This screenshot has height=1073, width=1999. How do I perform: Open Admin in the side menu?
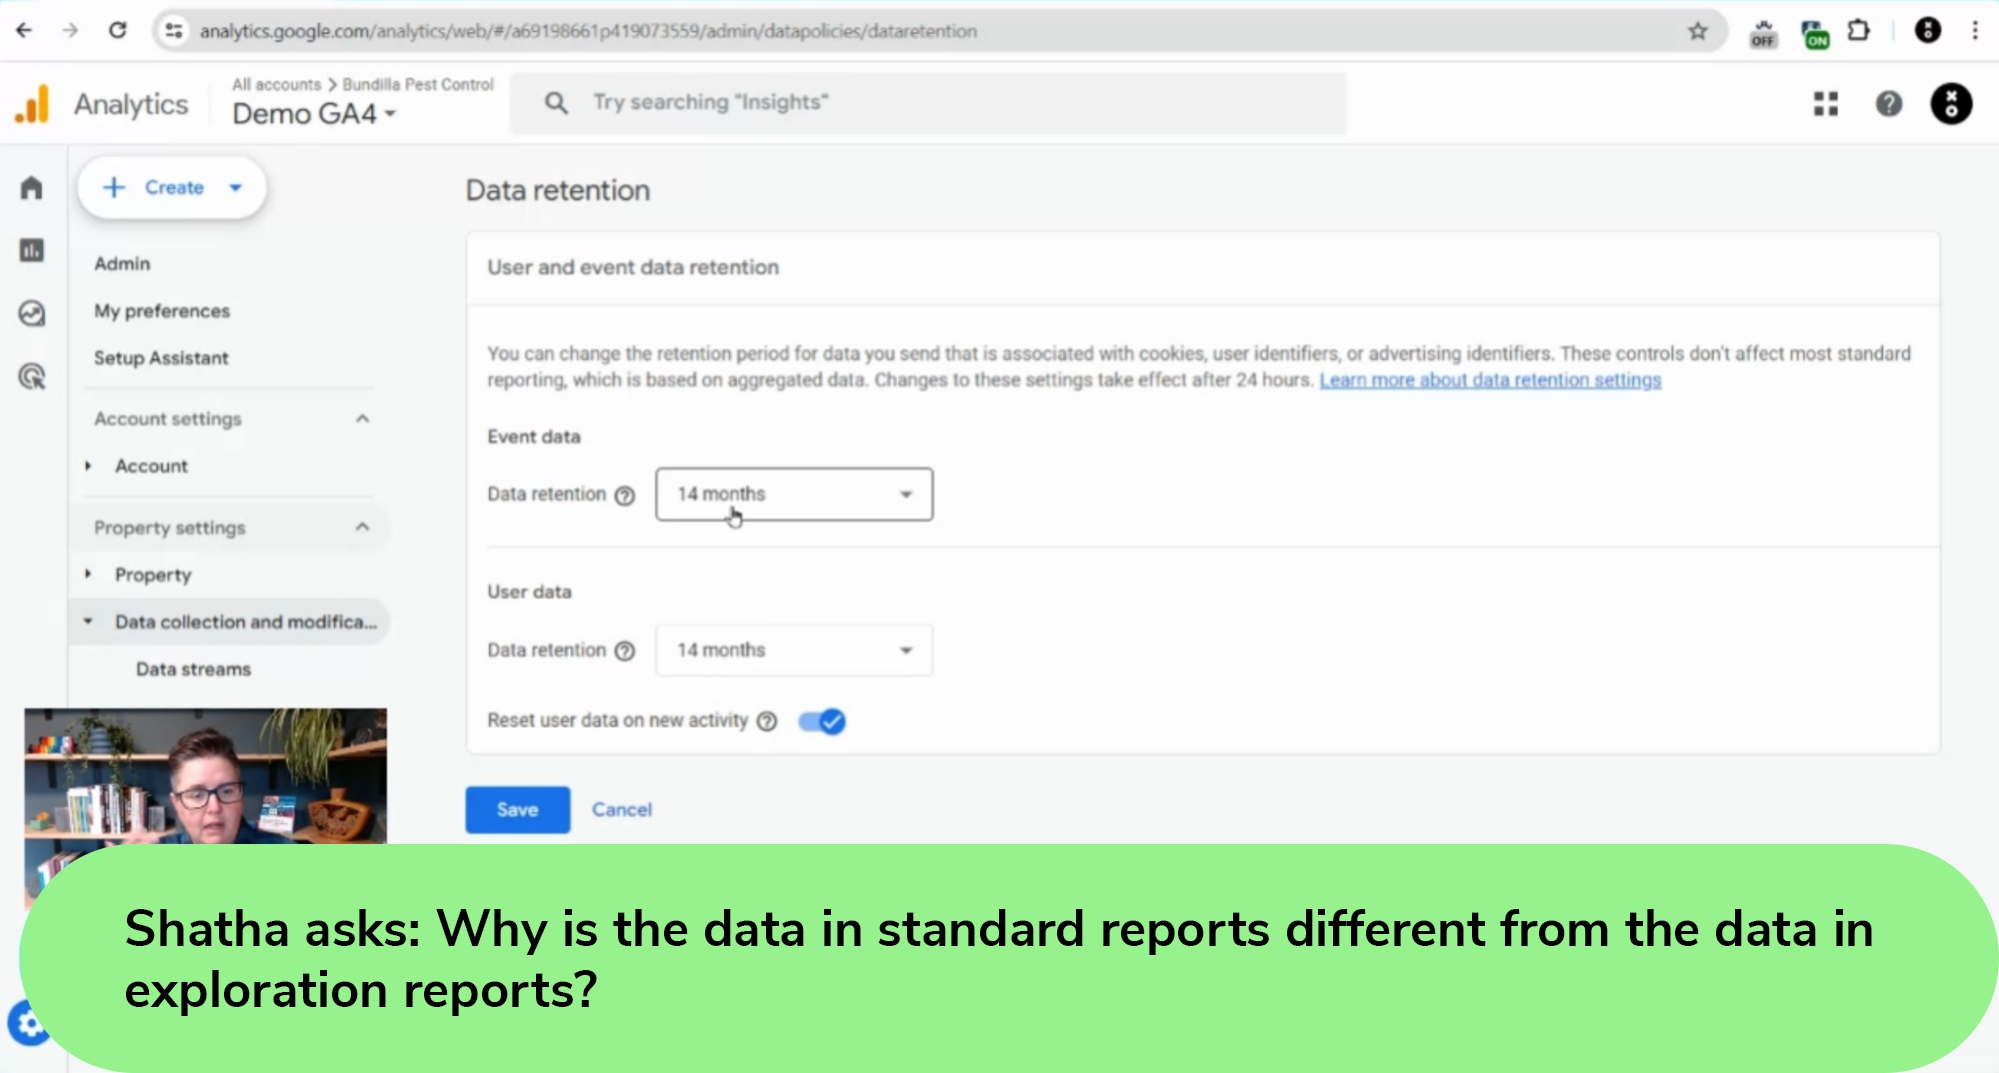[122, 264]
